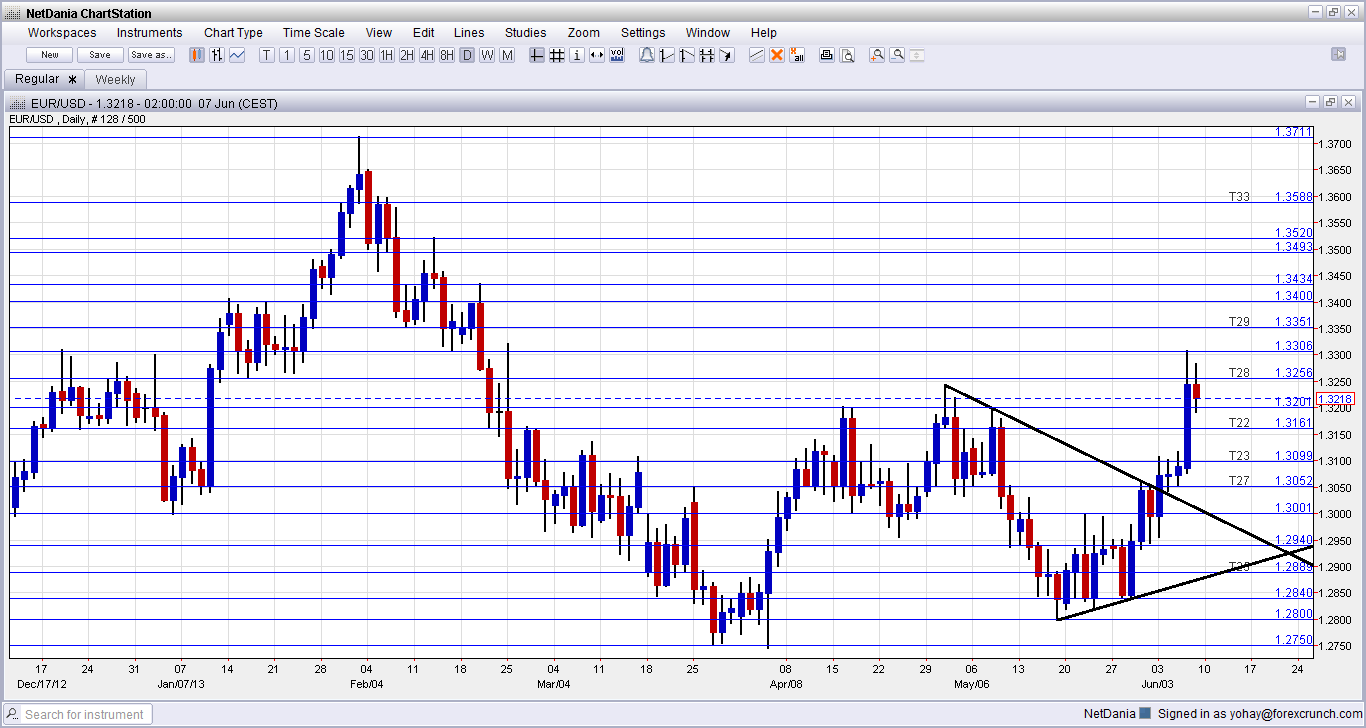
Task: Click the info (i) toolbar icon
Action: point(576,55)
